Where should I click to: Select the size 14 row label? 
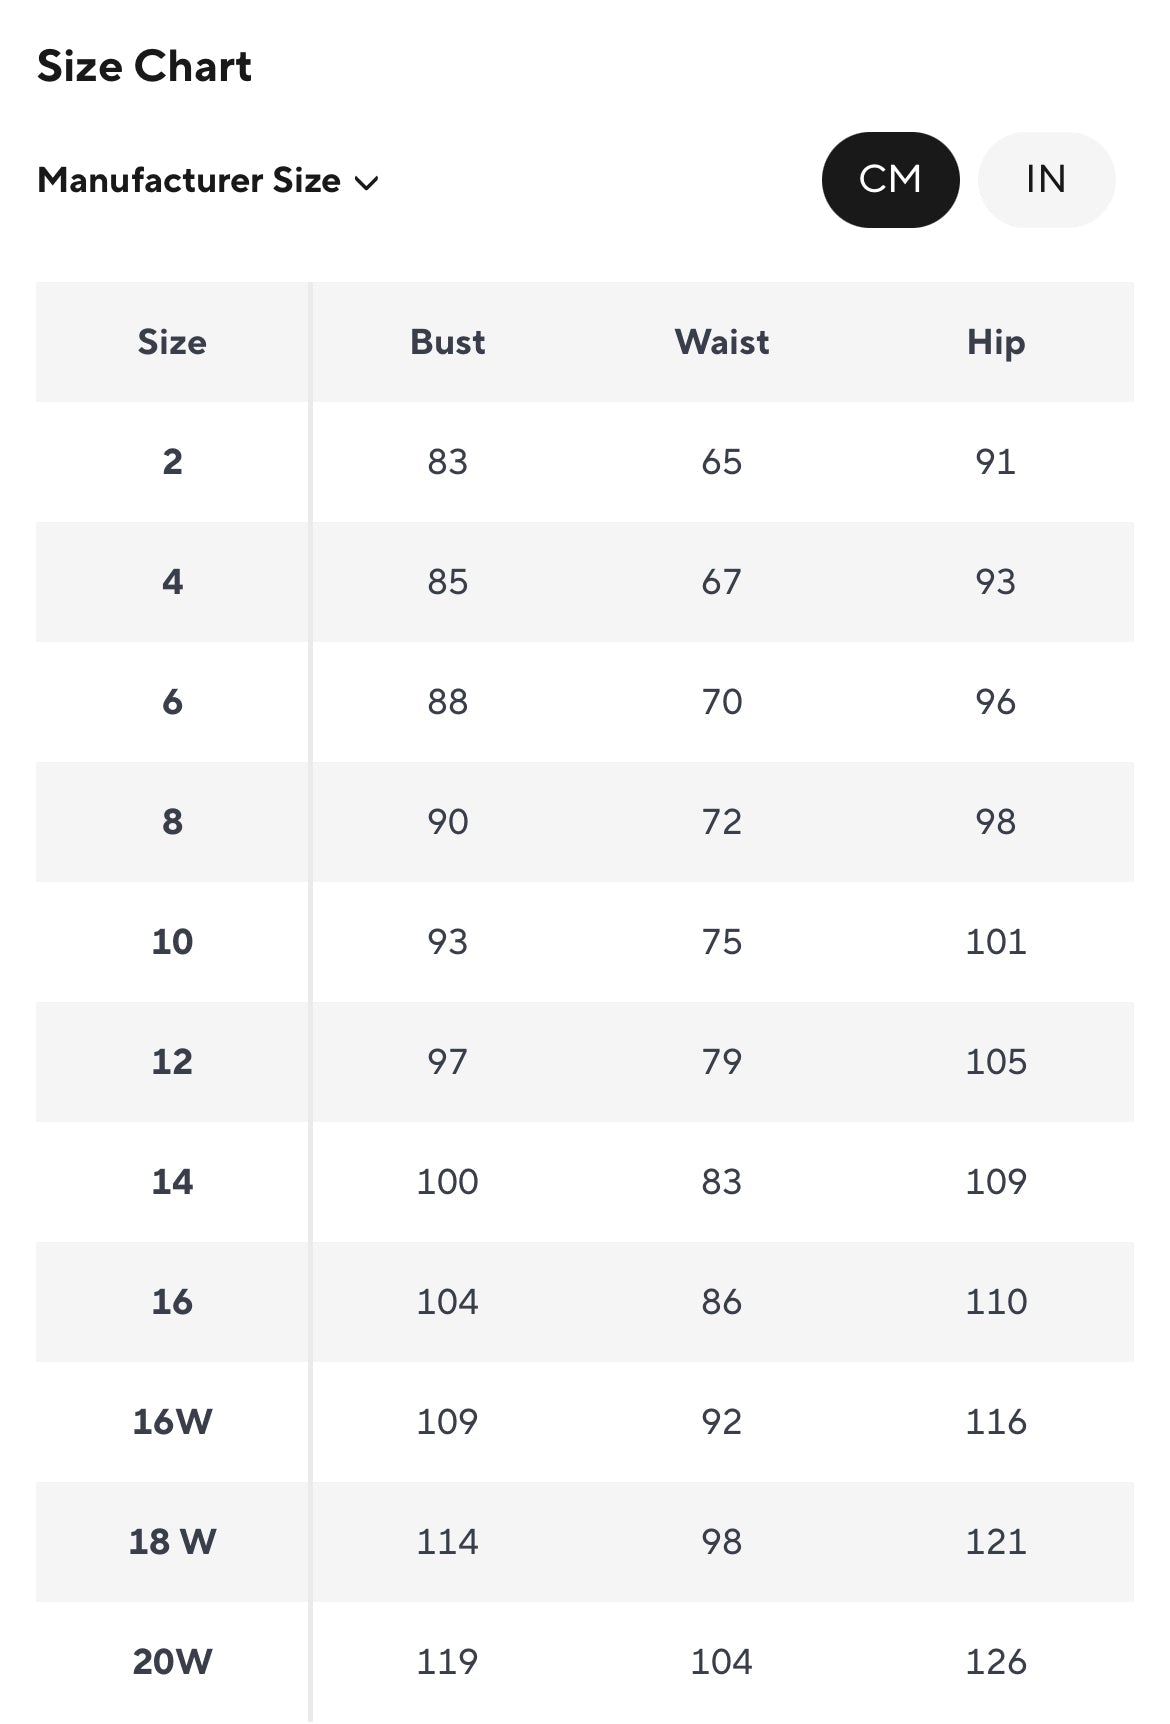[x=172, y=1182]
